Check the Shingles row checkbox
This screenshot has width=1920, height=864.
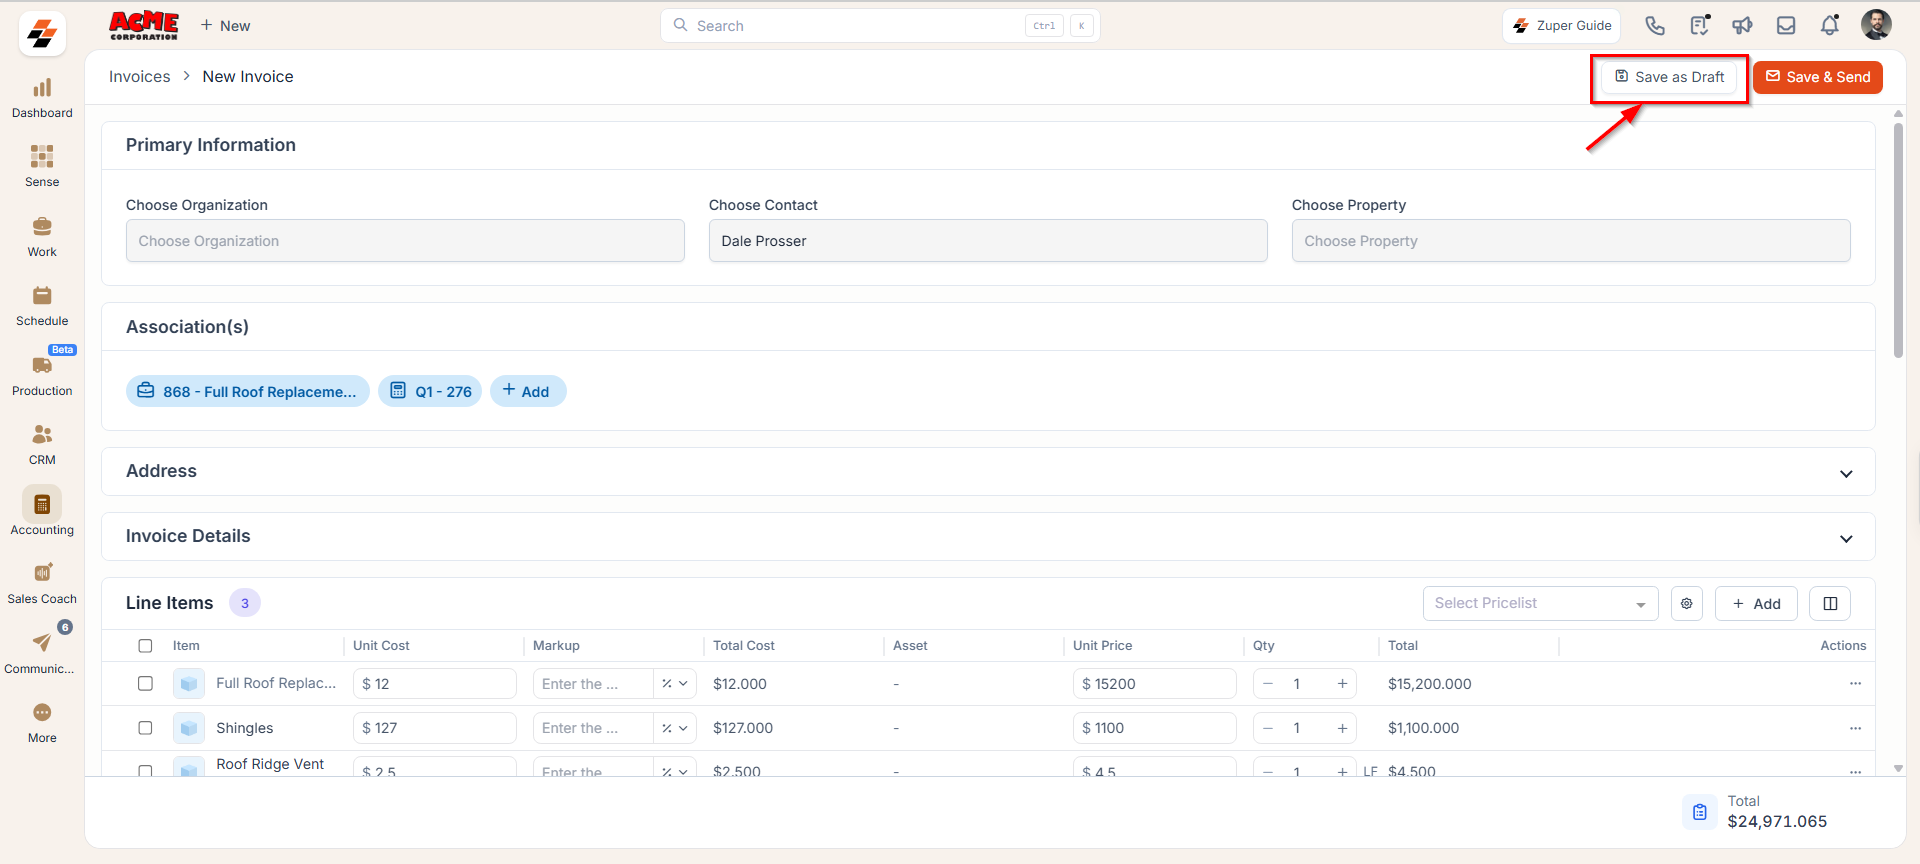pos(145,728)
